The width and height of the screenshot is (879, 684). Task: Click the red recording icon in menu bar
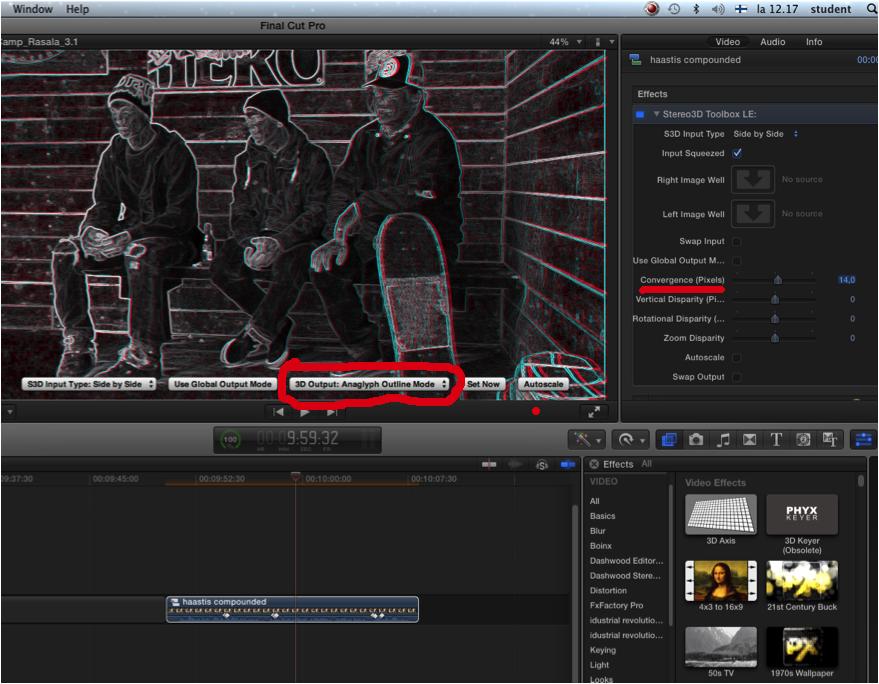tap(651, 9)
